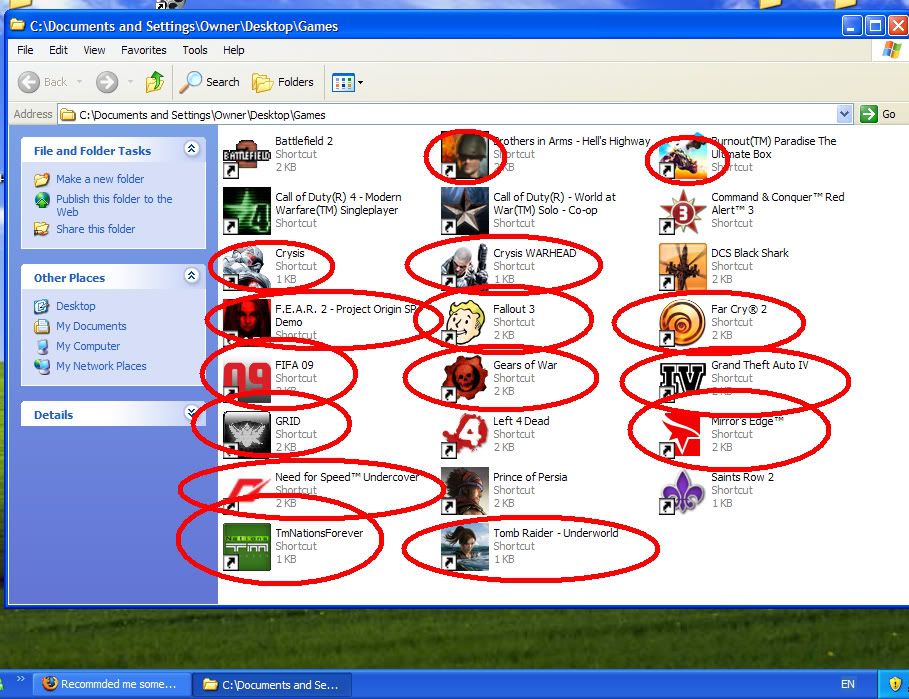This screenshot has height=699, width=909.
Task: Select the Crysis shortcut icon
Action: 247,267
